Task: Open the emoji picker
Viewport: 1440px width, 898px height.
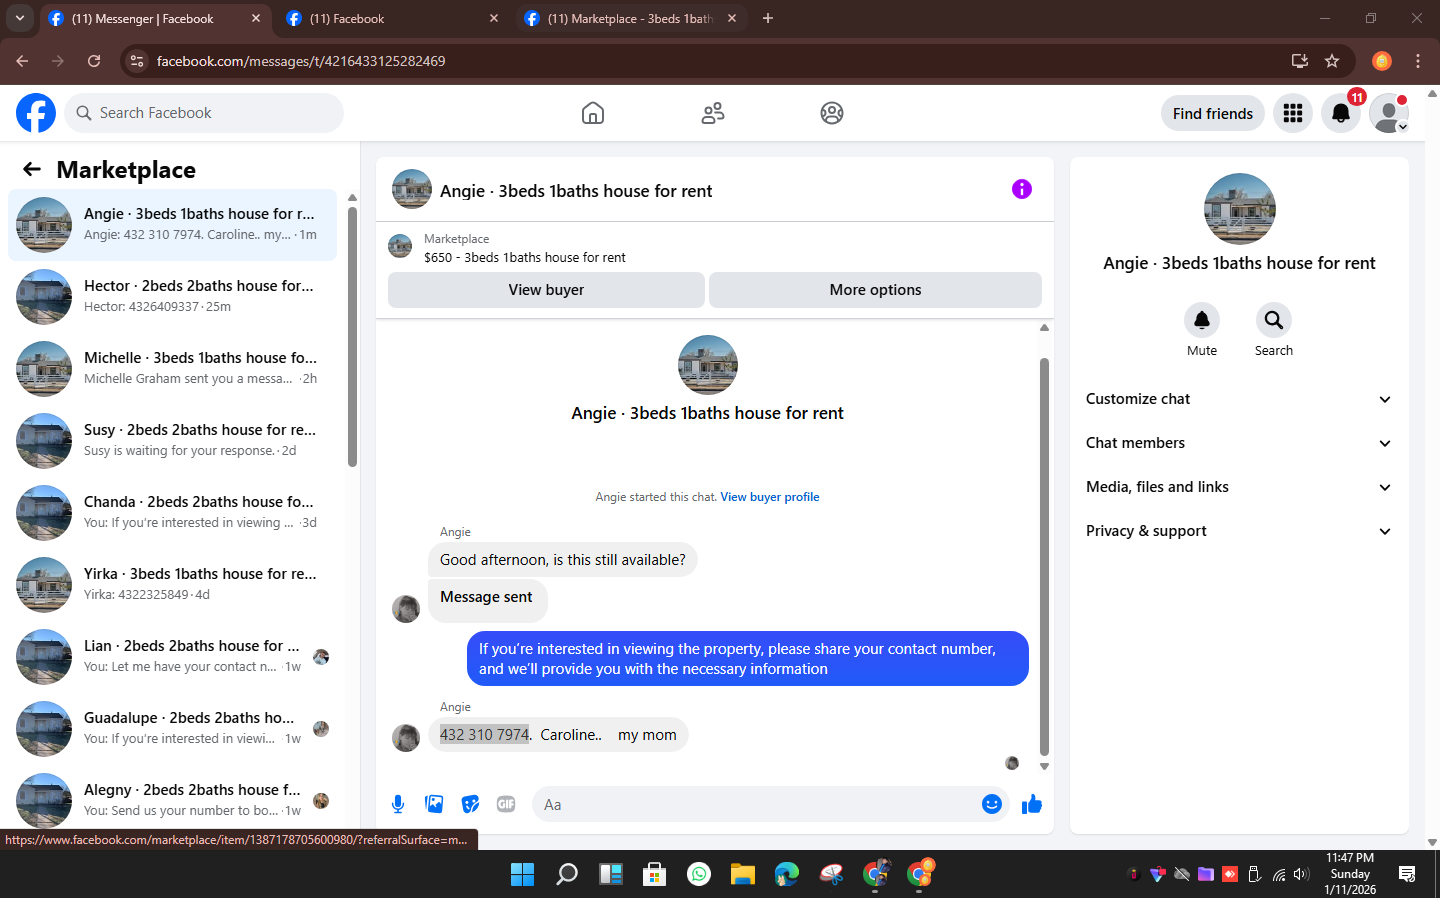Action: (x=992, y=804)
